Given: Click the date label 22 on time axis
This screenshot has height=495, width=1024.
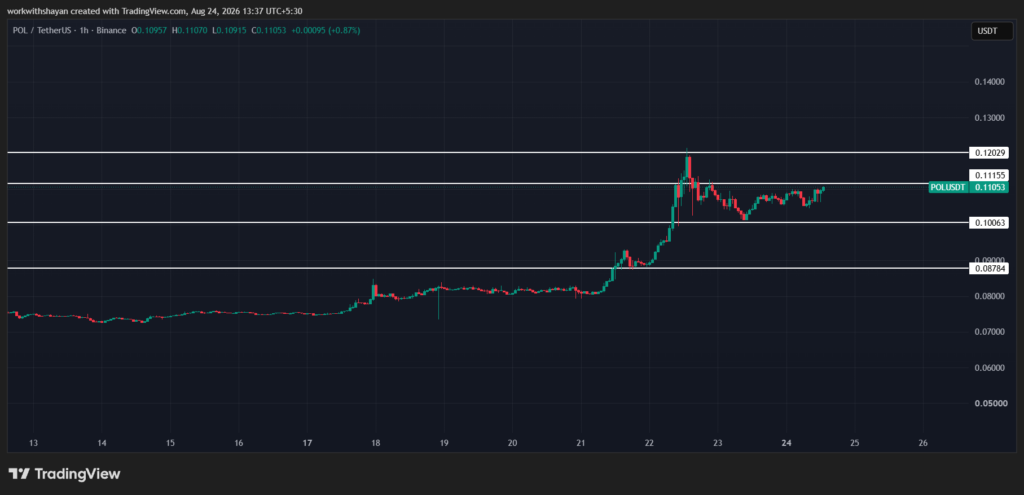Looking at the screenshot, I should [649, 443].
